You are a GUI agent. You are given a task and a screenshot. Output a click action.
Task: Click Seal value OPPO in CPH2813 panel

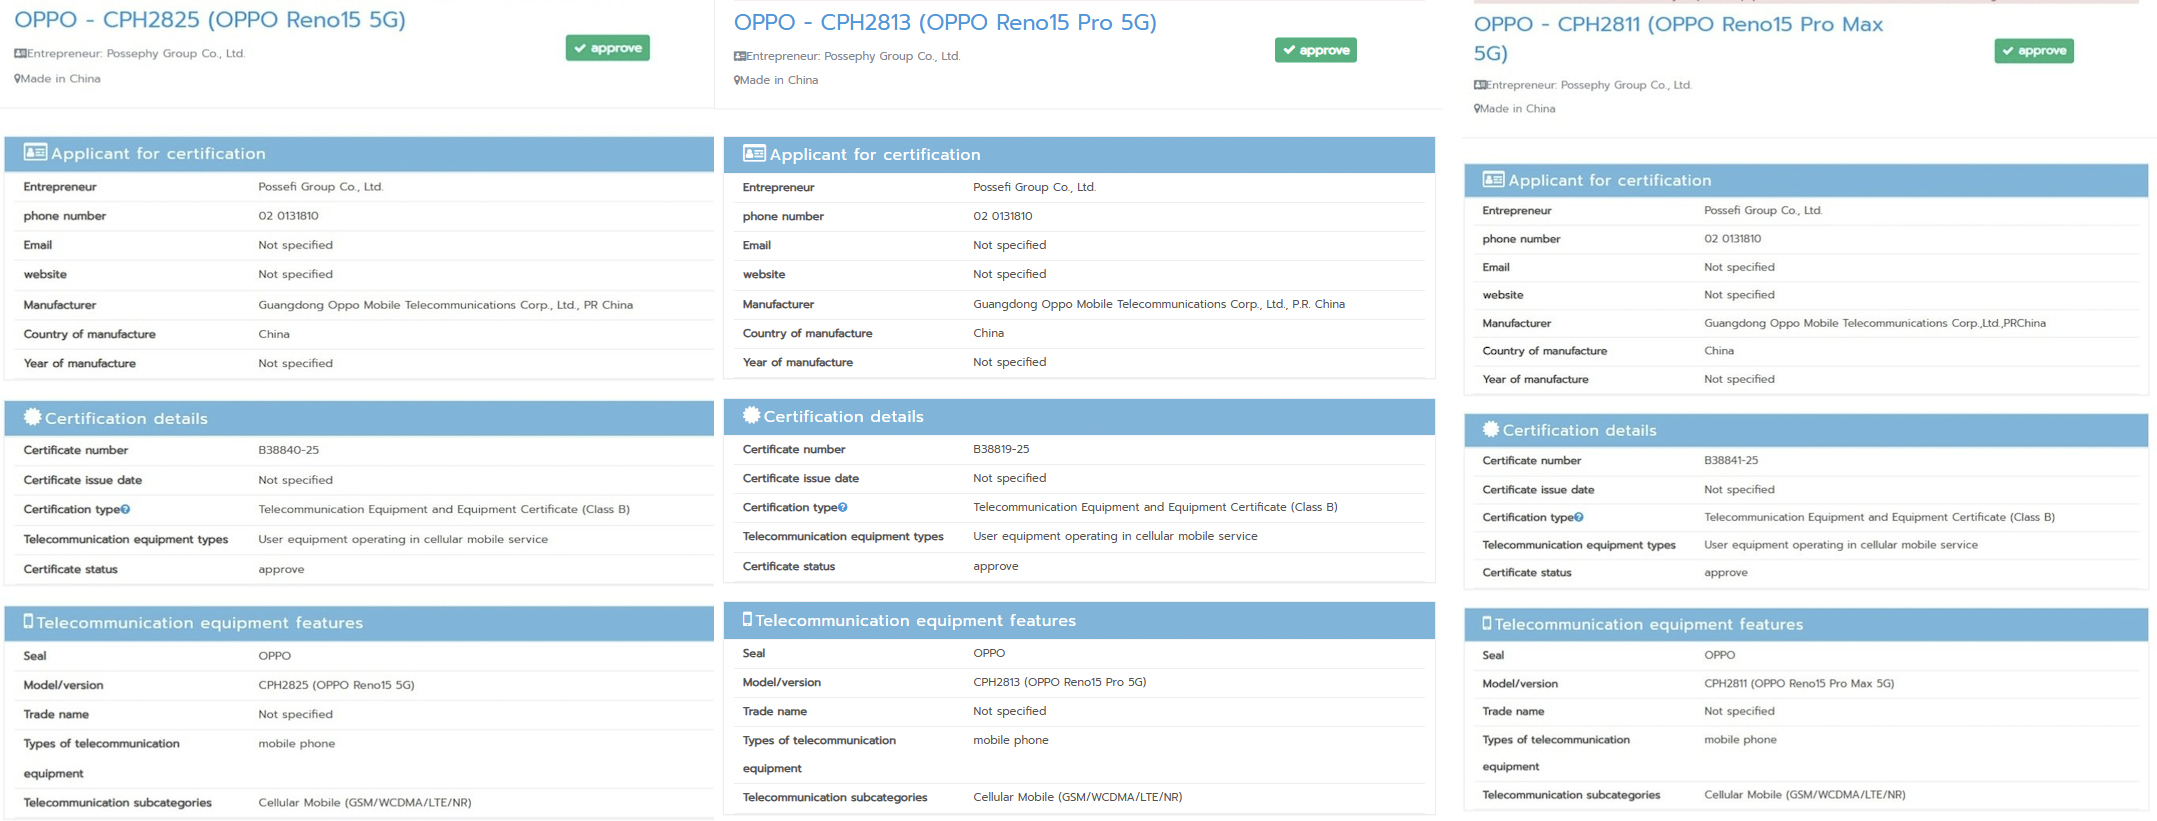pyautogui.click(x=989, y=653)
